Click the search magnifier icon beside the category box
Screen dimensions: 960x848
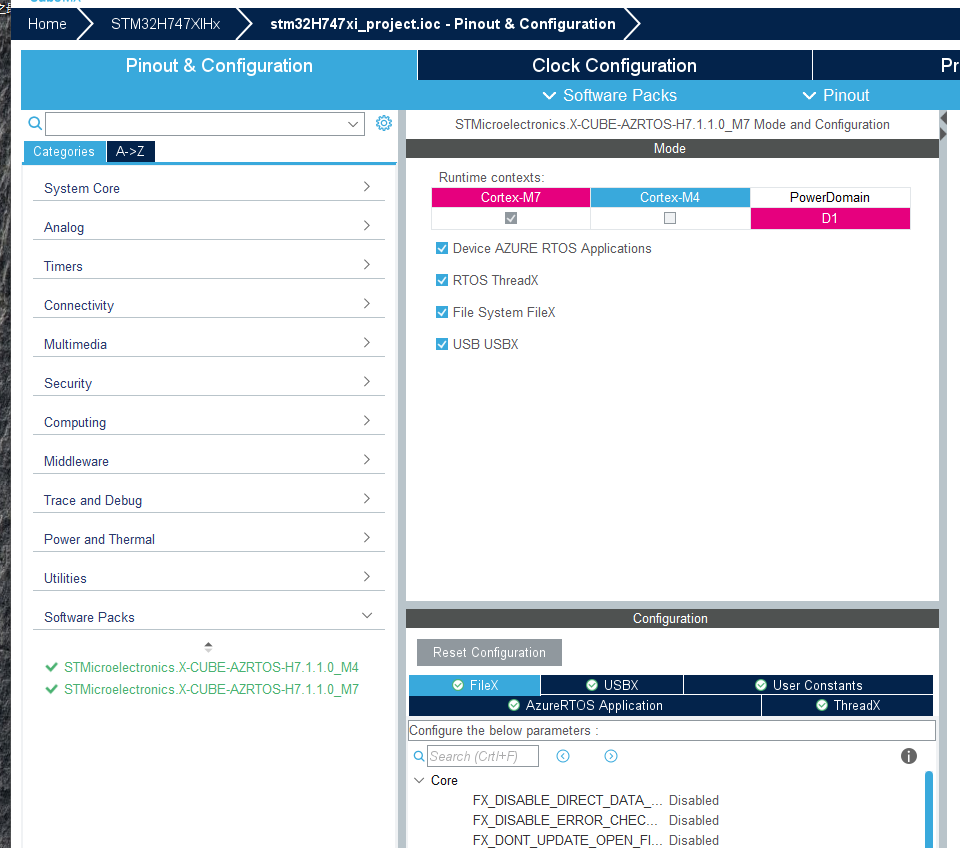[35, 124]
